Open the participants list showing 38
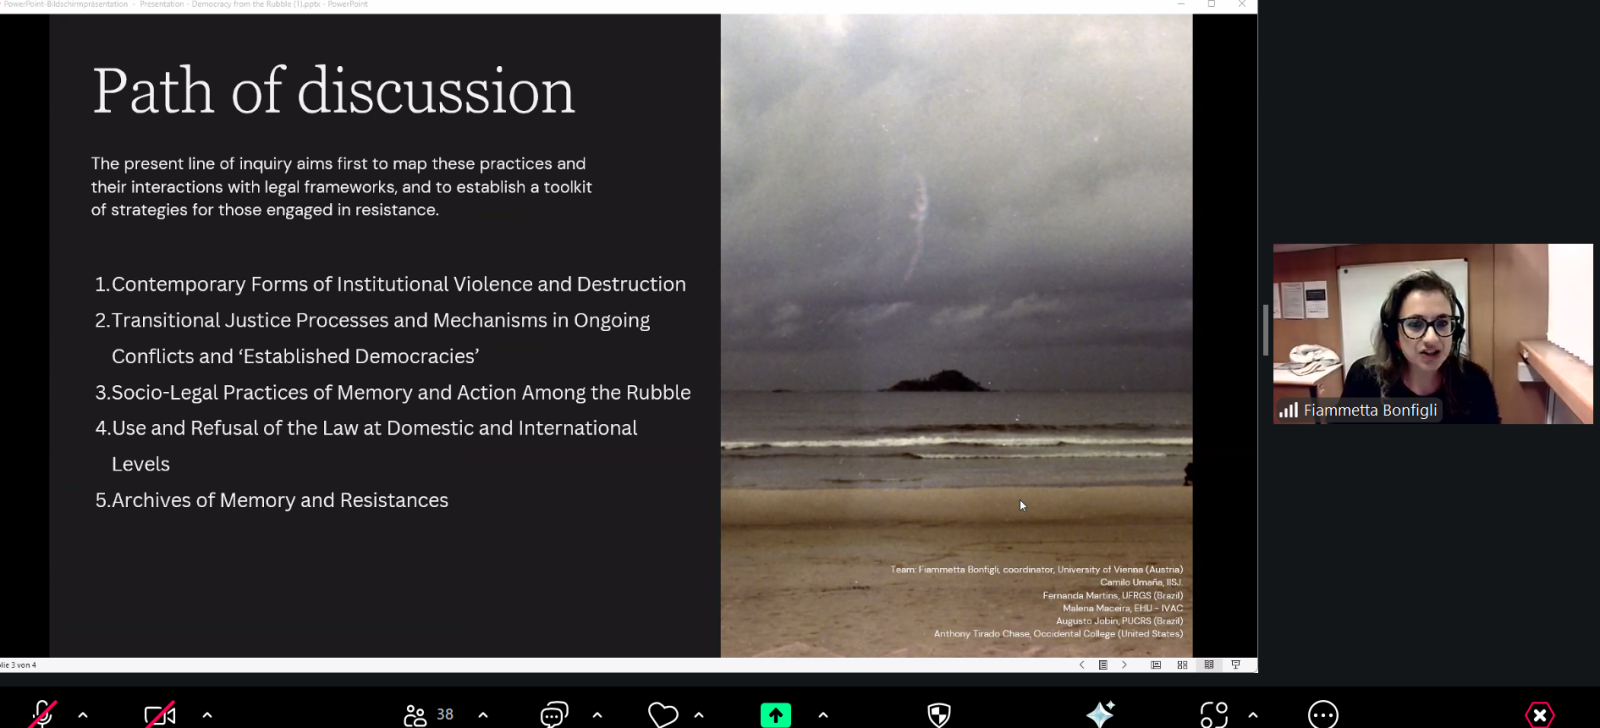 [x=429, y=714]
